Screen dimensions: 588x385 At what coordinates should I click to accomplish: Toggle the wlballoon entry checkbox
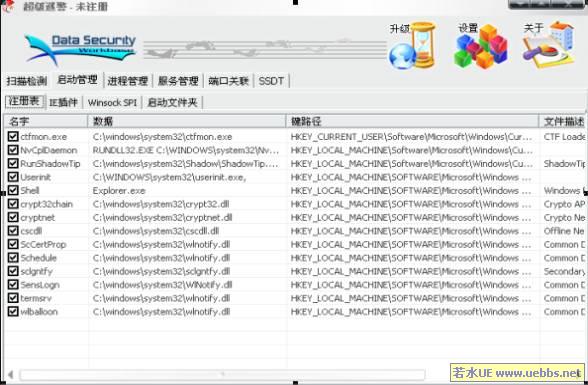13,311
